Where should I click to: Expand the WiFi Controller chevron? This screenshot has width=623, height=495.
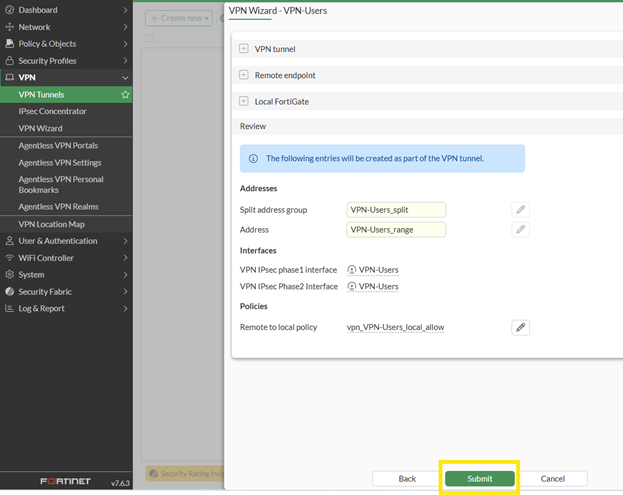126,258
